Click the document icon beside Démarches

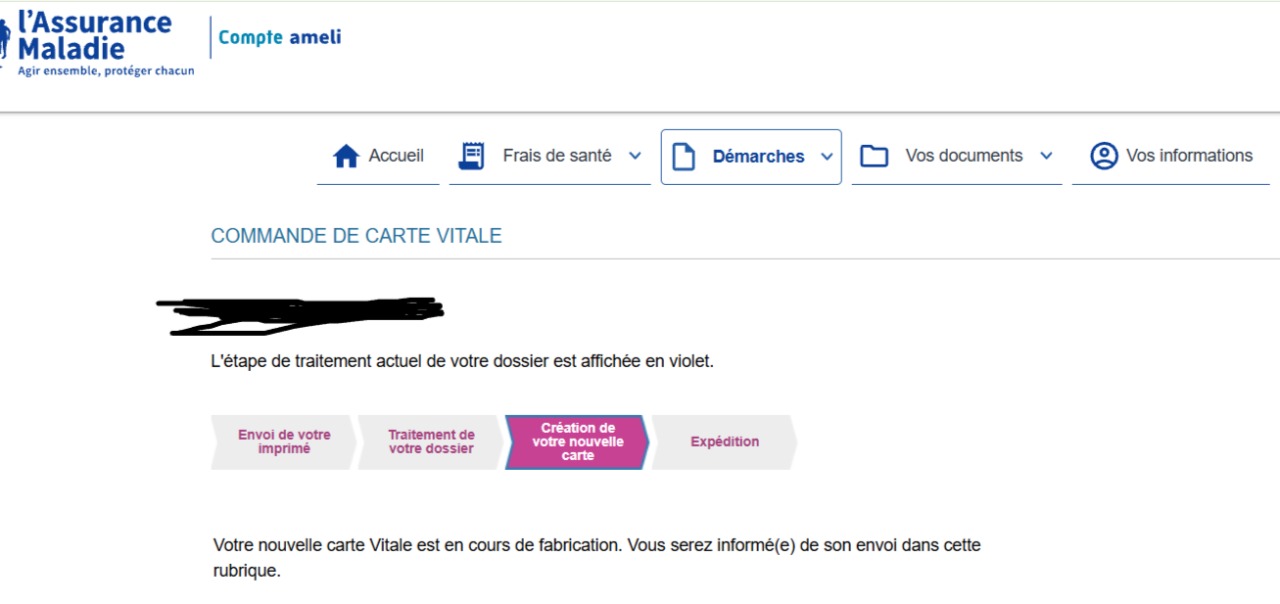[683, 157]
